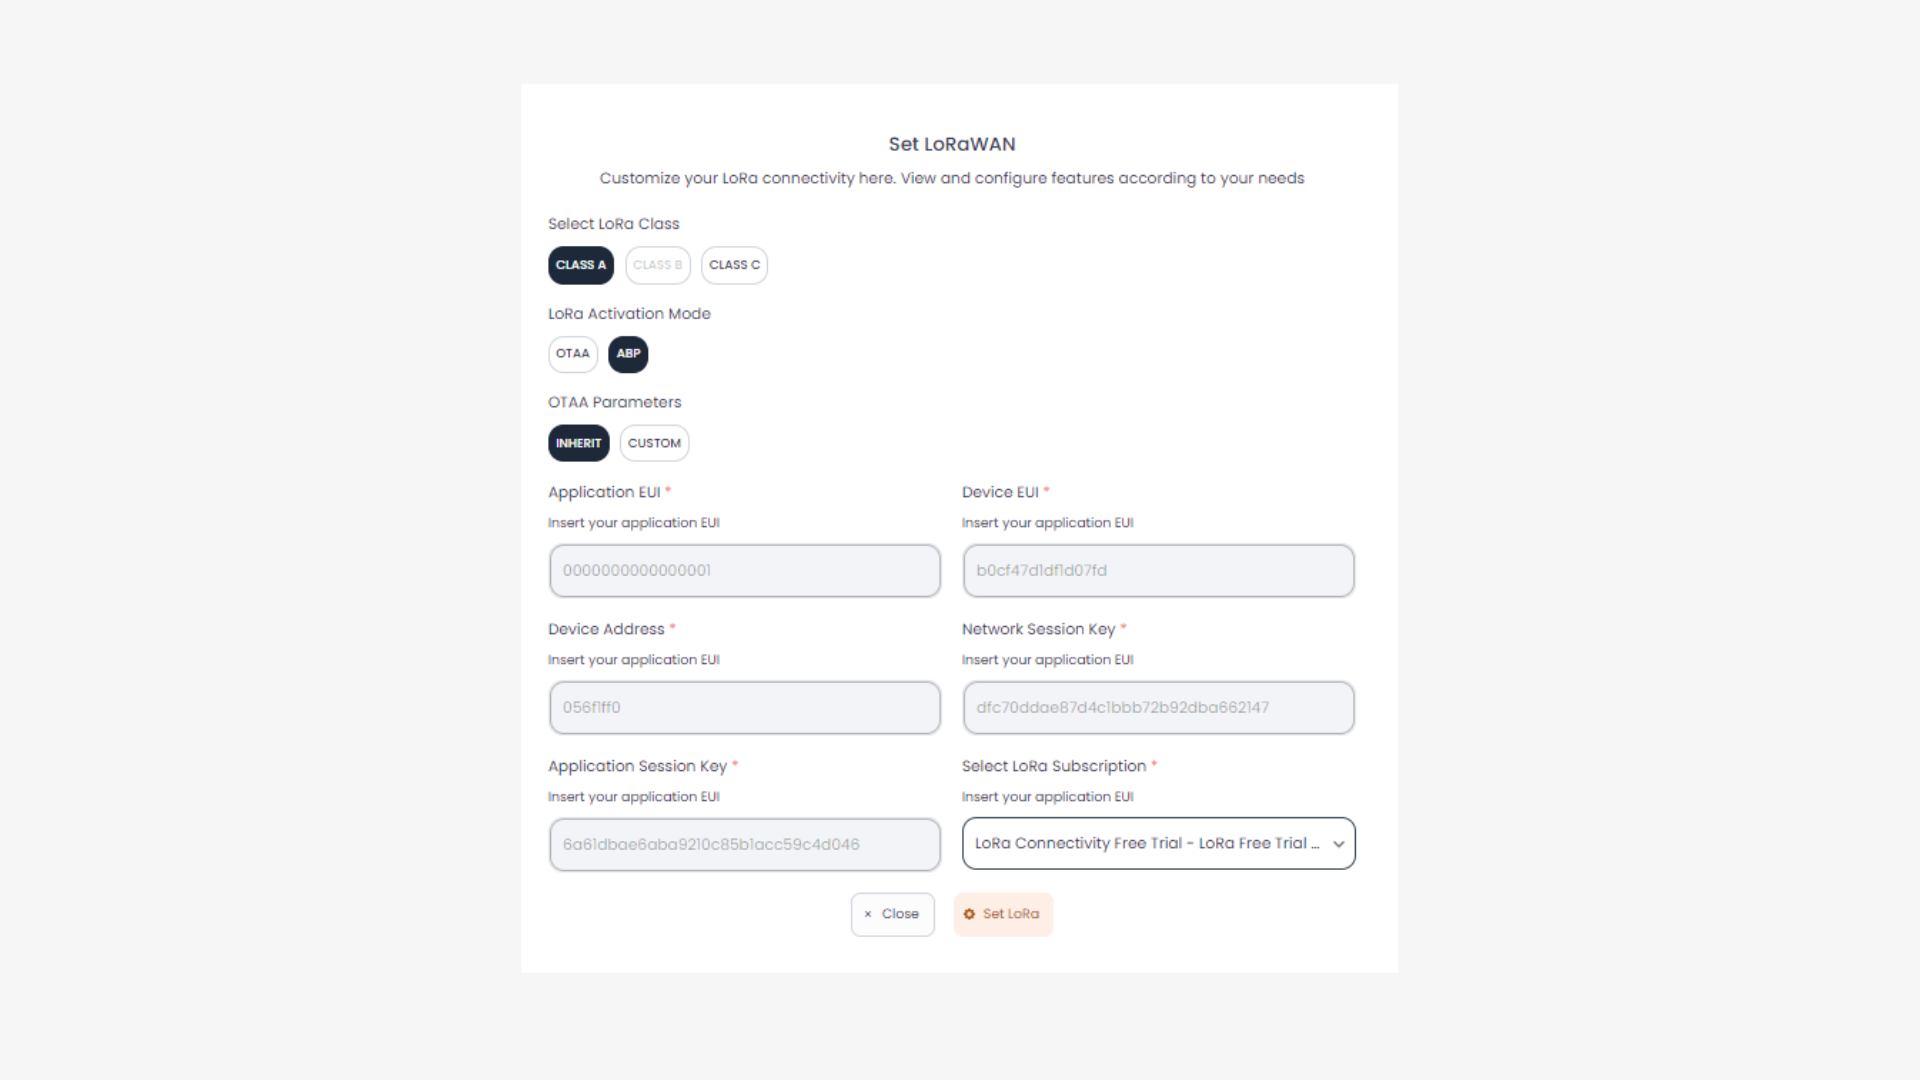
Task: Click the Set LoRa button
Action: tap(1003, 913)
